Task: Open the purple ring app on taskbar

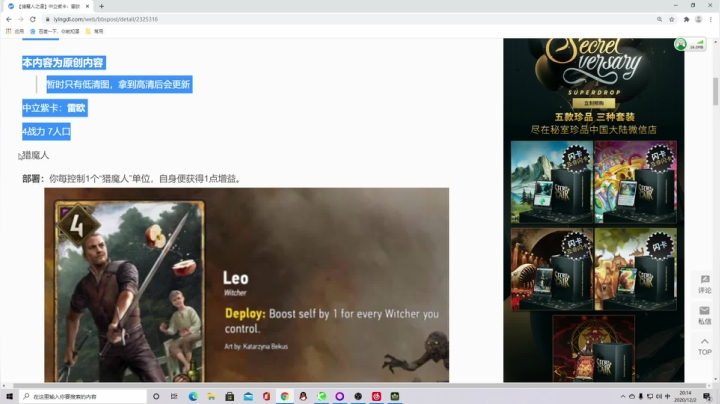Action: coord(340,396)
